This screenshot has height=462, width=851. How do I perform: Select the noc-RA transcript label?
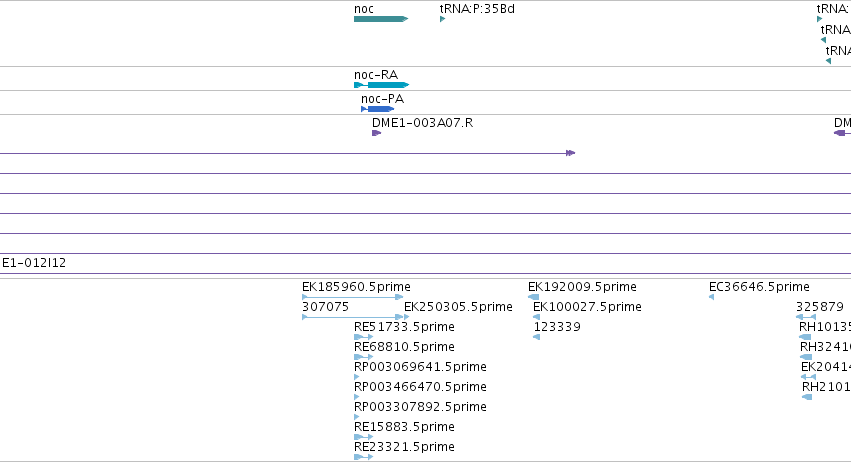point(376,75)
